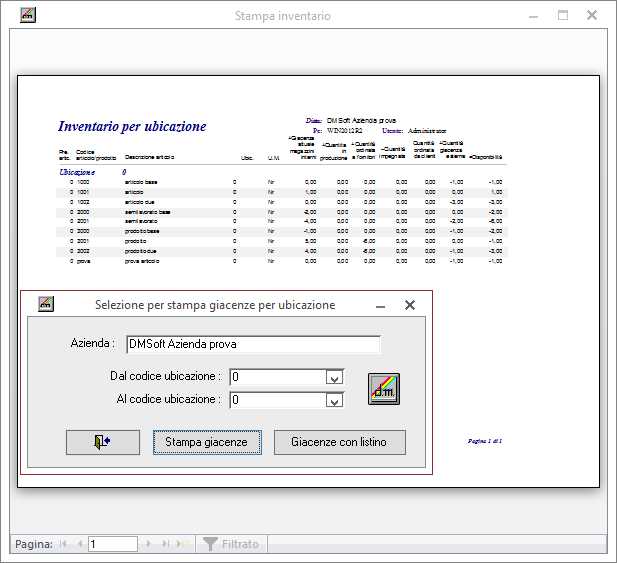Click Giacenze con listino button

pyautogui.click(x=340, y=442)
